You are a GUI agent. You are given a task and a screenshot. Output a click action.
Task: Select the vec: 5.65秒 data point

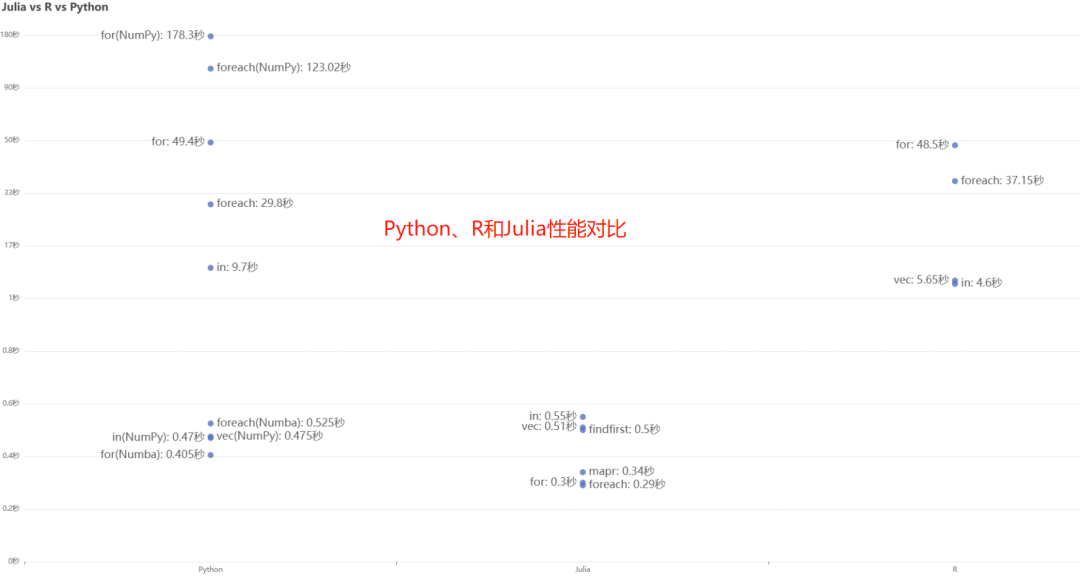point(956,279)
